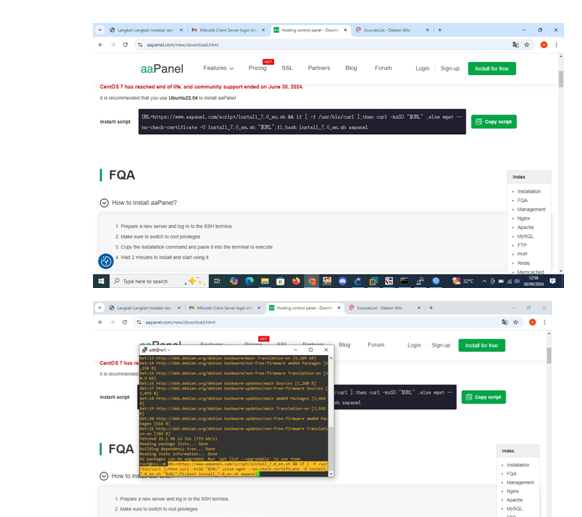Viewport: 582px width, 517px height.
Task: Open the Windows Start menu
Action: point(101,281)
